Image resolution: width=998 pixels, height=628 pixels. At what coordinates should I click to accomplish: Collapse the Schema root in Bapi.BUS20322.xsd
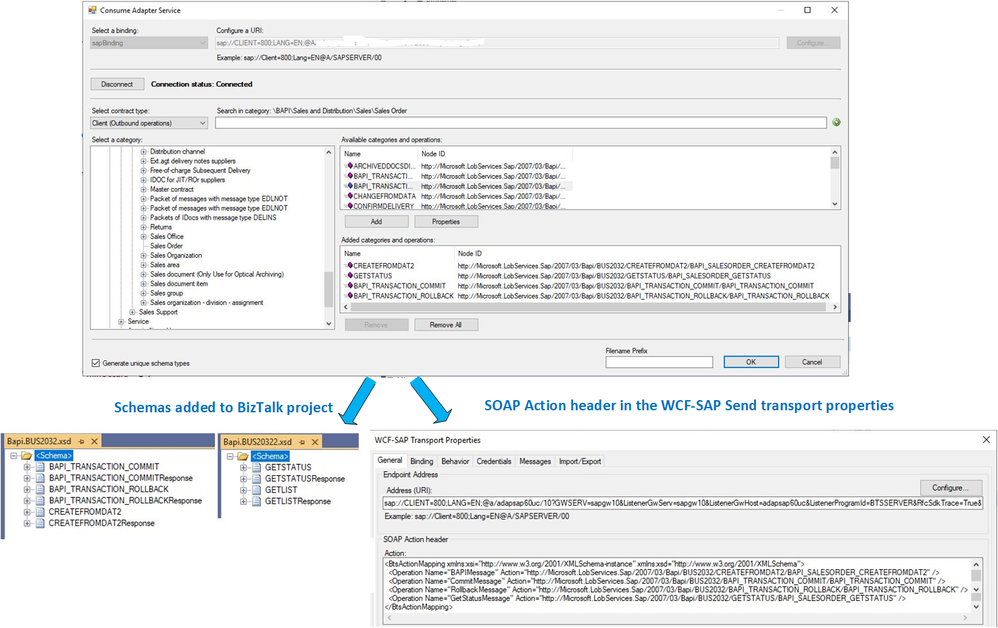(230, 456)
